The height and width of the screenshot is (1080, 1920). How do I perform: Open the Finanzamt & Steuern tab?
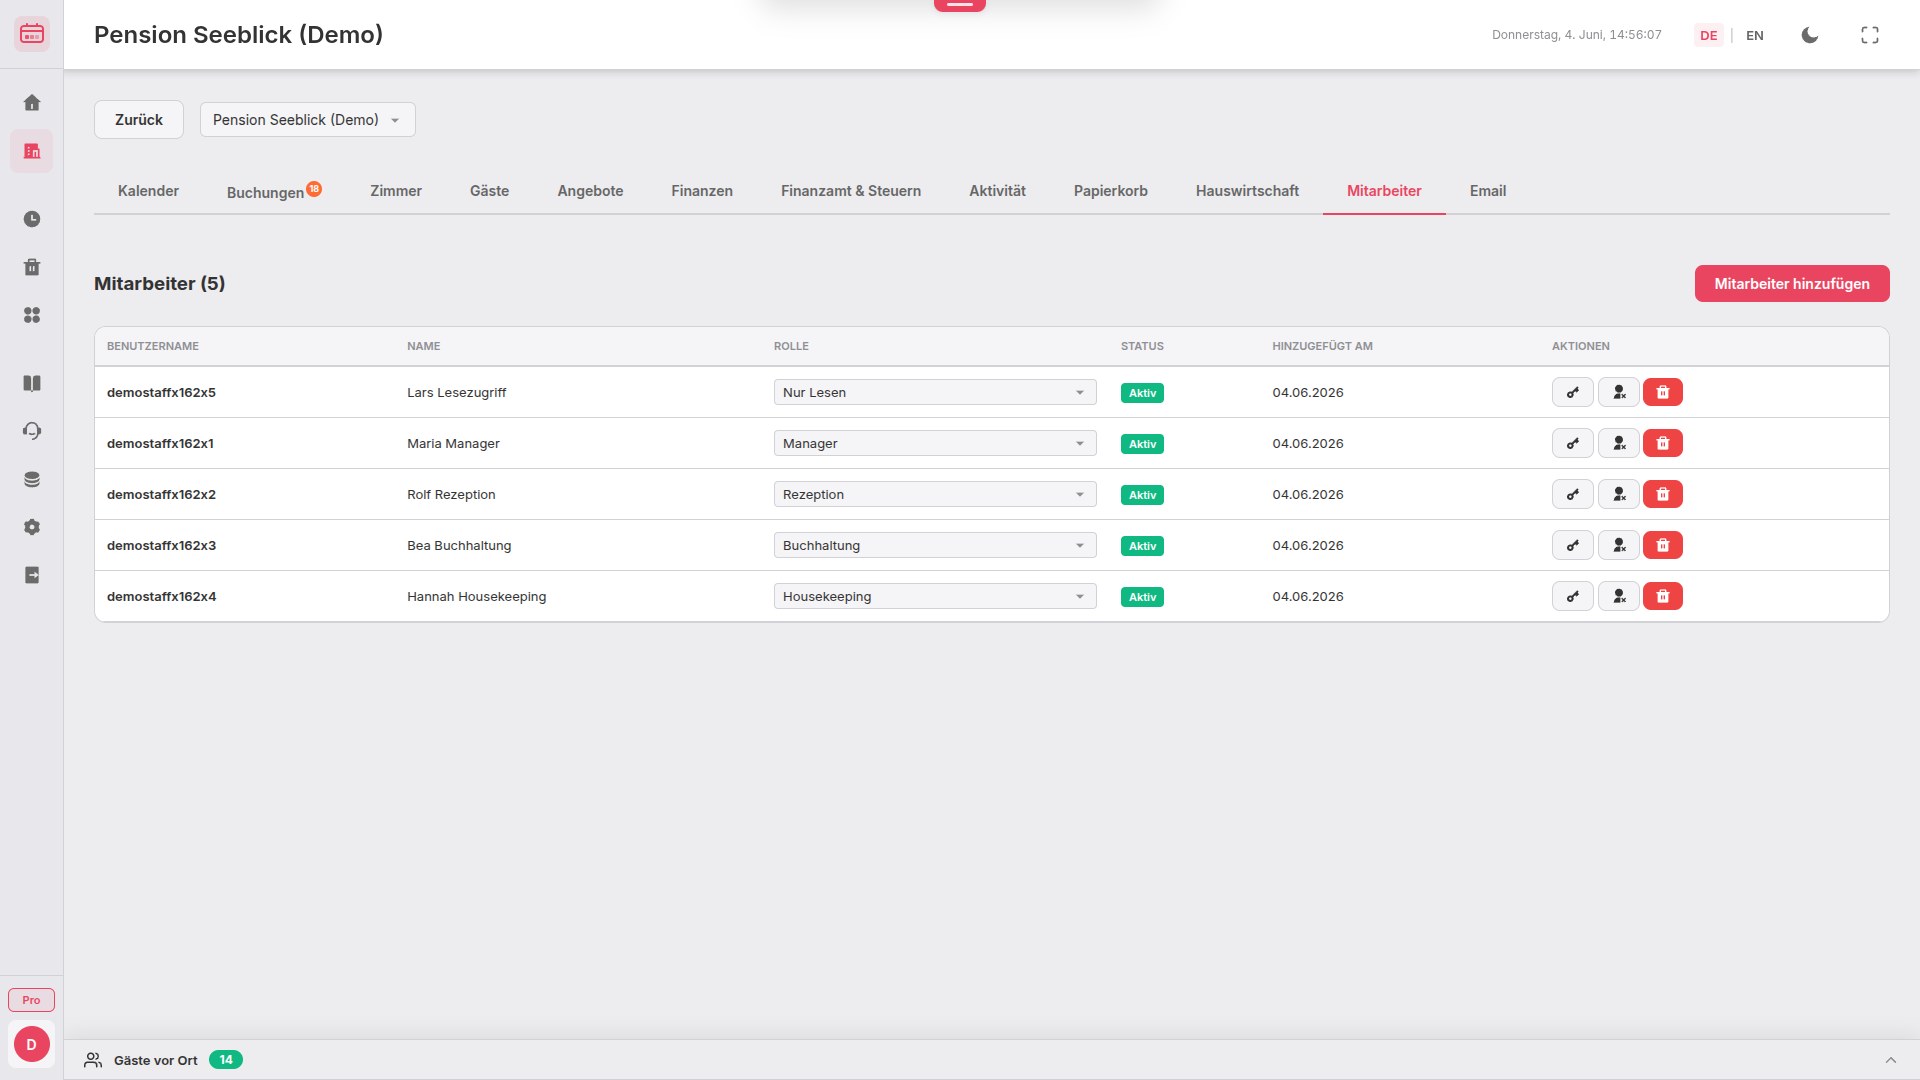click(x=850, y=191)
